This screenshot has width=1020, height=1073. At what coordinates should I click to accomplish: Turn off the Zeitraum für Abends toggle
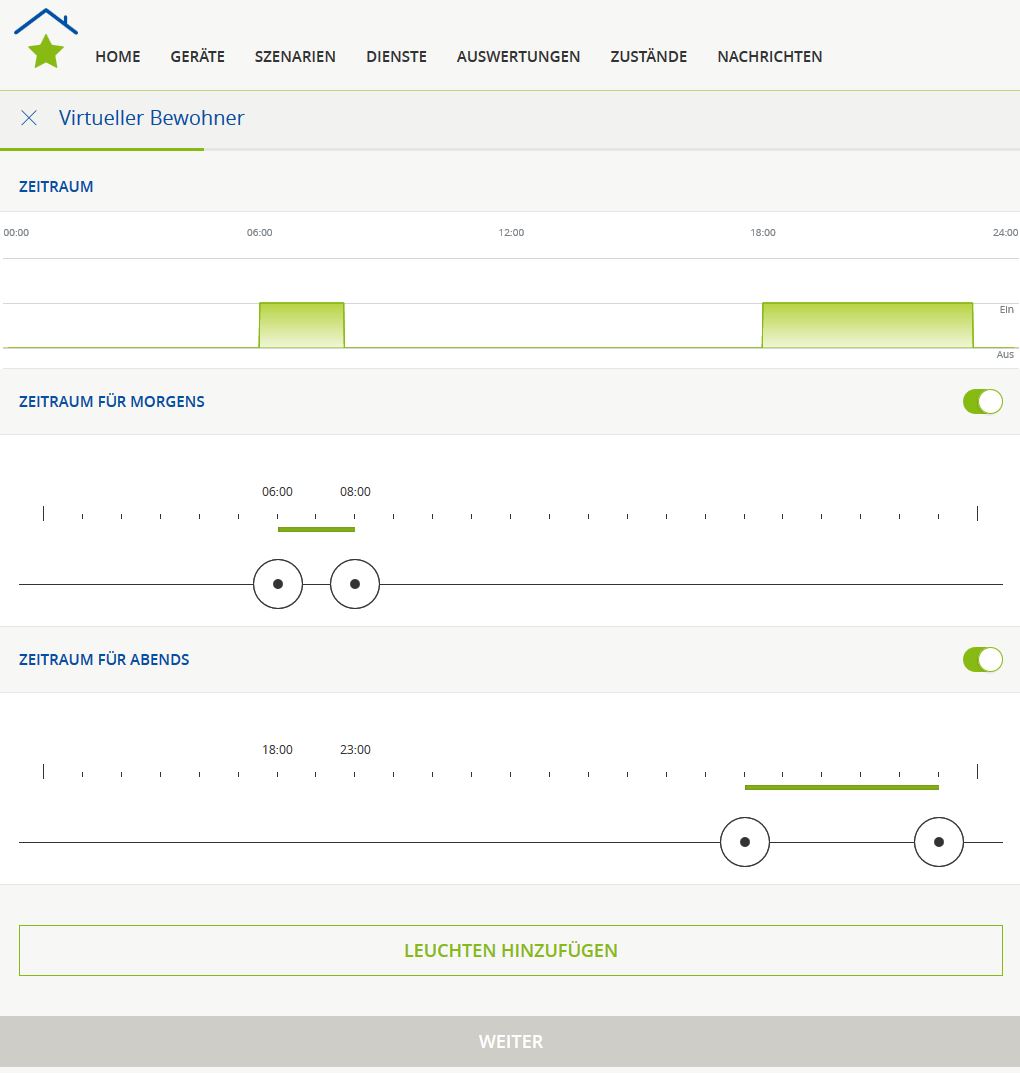coord(982,660)
